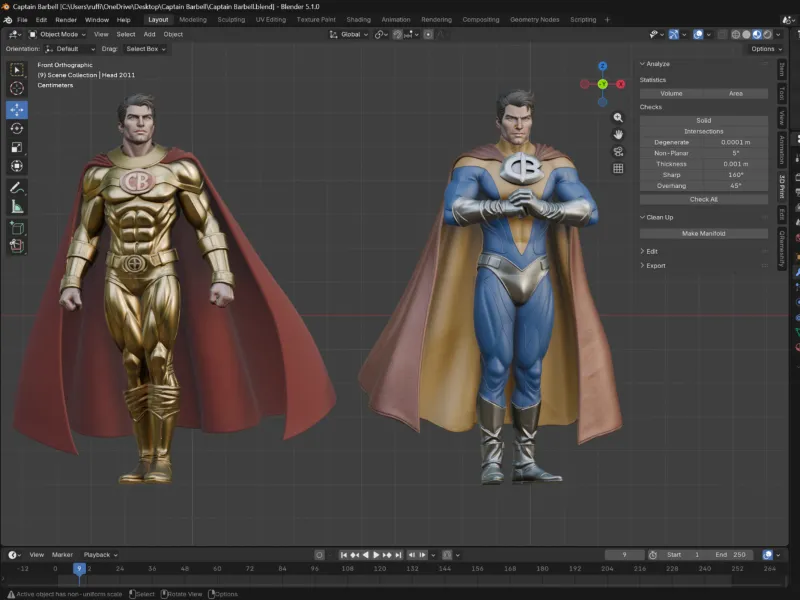Switch to solid viewport shading

tap(746, 35)
